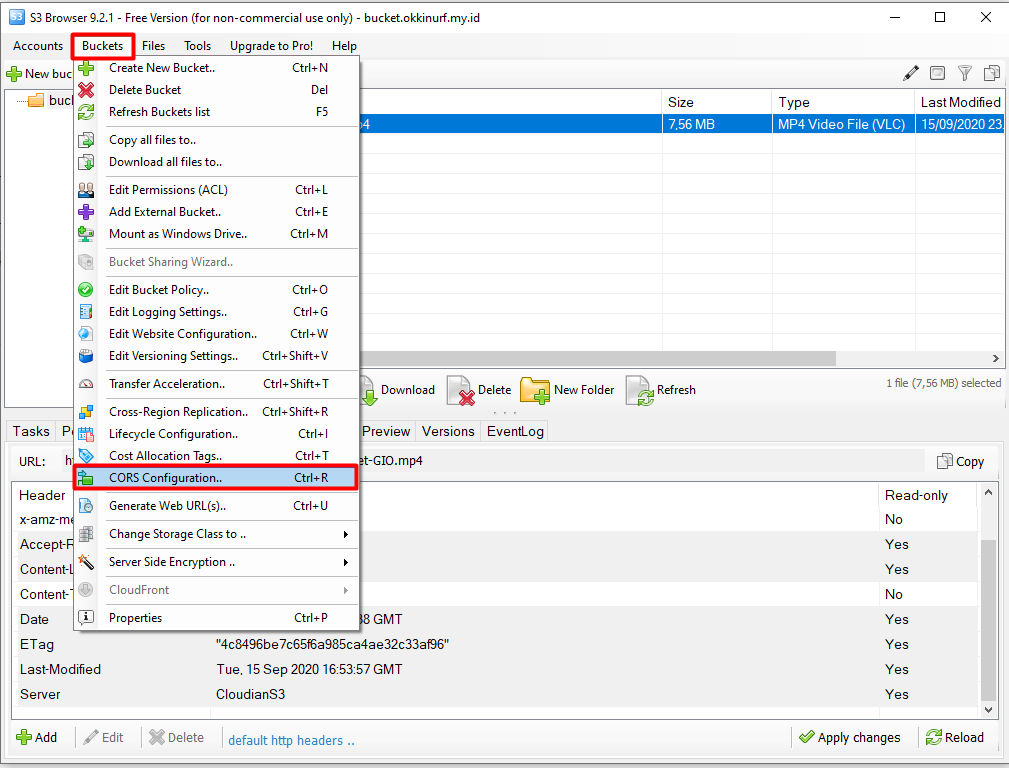1009x768 pixels.
Task: Select the ETag header row
Action: (495, 644)
